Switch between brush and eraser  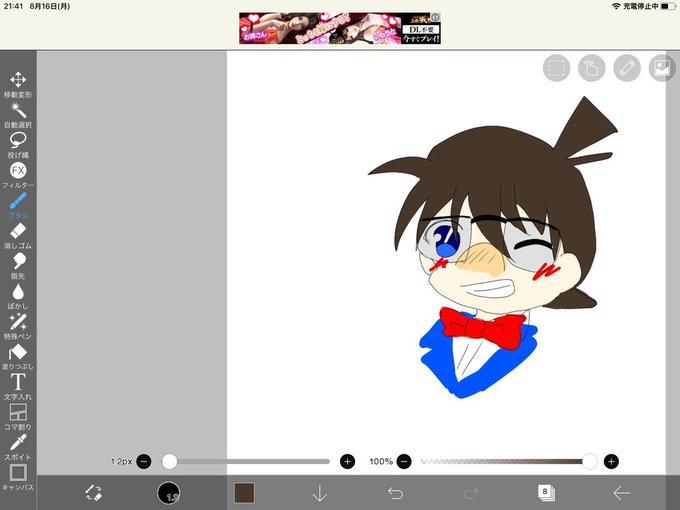coord(93,493)
